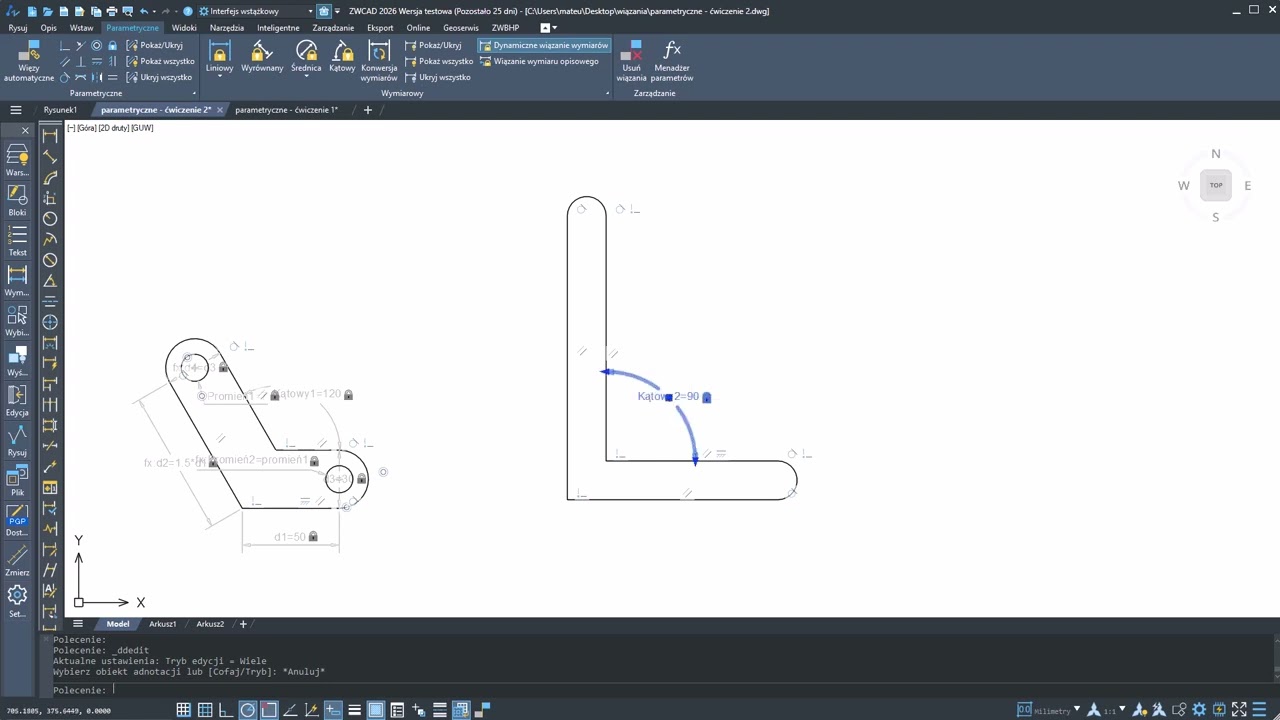Image resolution: width=1280 pixels, height=720 pixels.
Task: Click Usuń wiązania icon
Action: coord(632,61)
